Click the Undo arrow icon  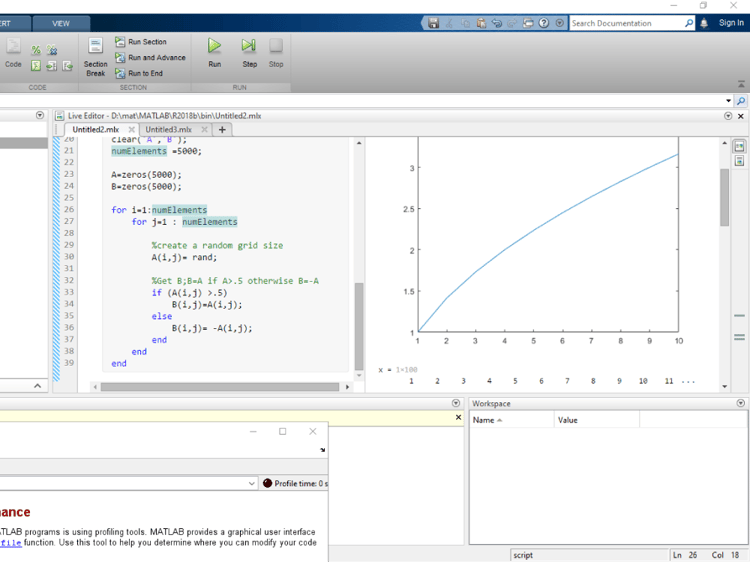(x=497, y=23)
